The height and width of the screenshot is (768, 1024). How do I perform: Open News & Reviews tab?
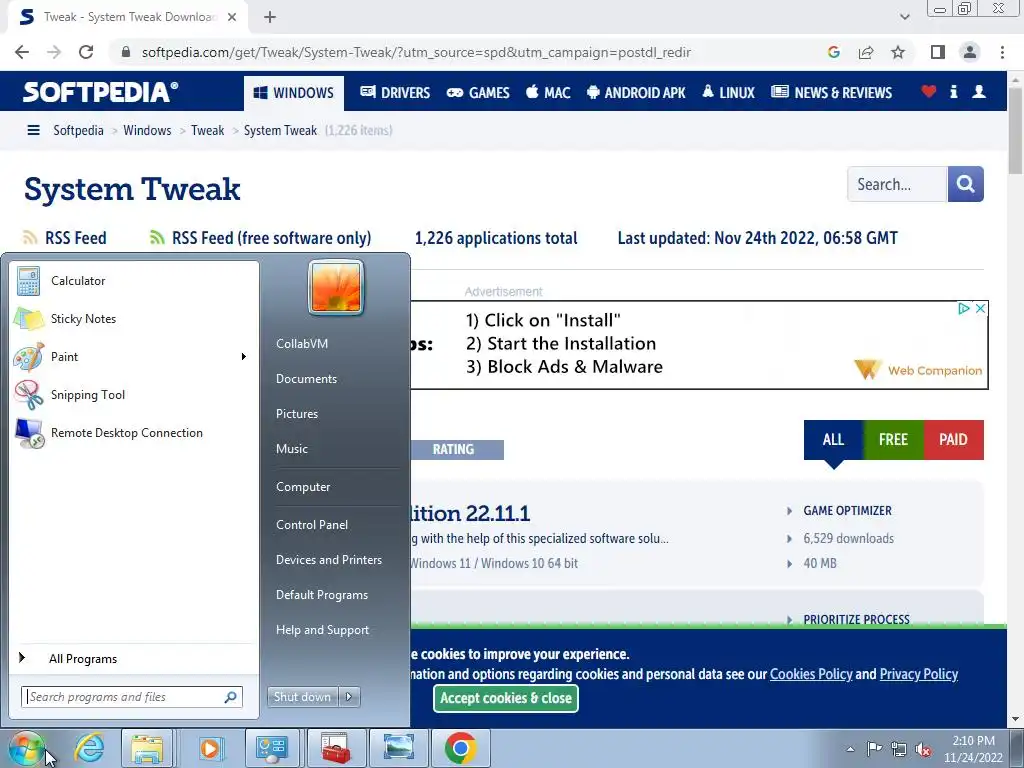pyautogui.click(x=831, y=93)
